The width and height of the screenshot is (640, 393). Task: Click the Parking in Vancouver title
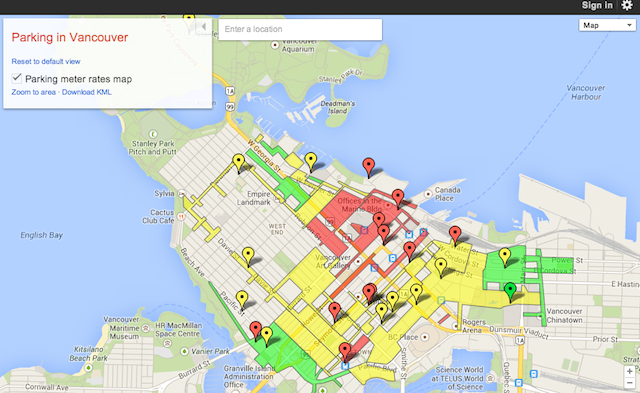point(70,38)
